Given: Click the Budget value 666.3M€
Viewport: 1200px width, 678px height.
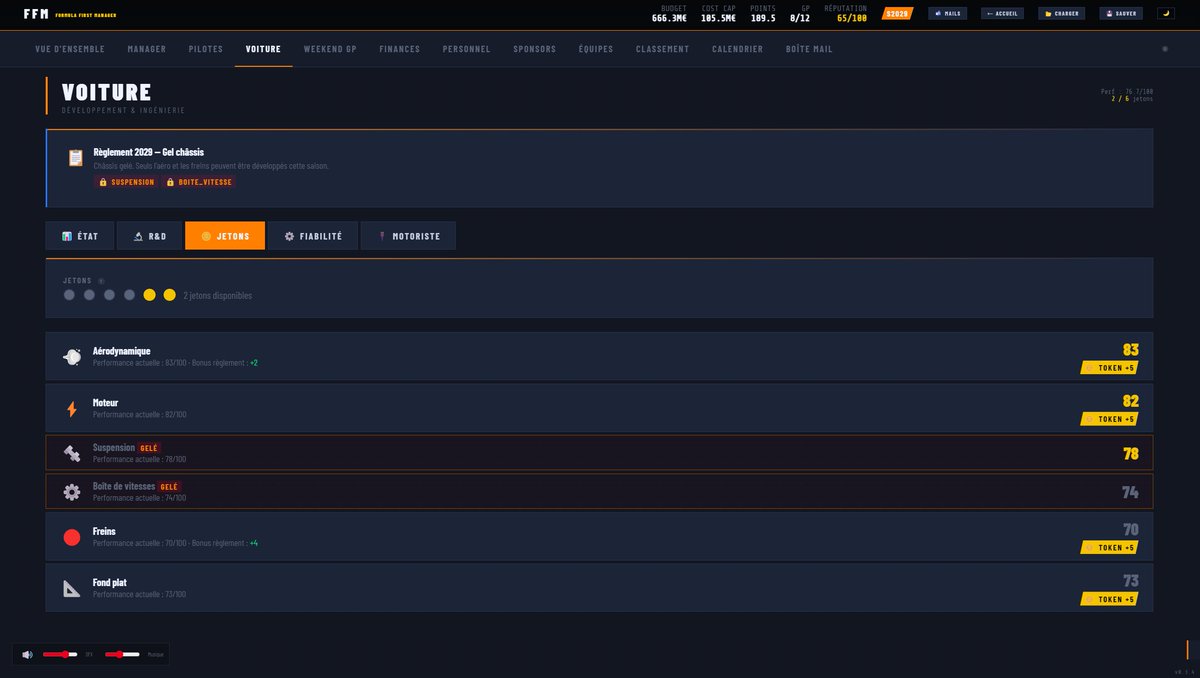Looking at the screenshot, I should click(x=669, y=18).
